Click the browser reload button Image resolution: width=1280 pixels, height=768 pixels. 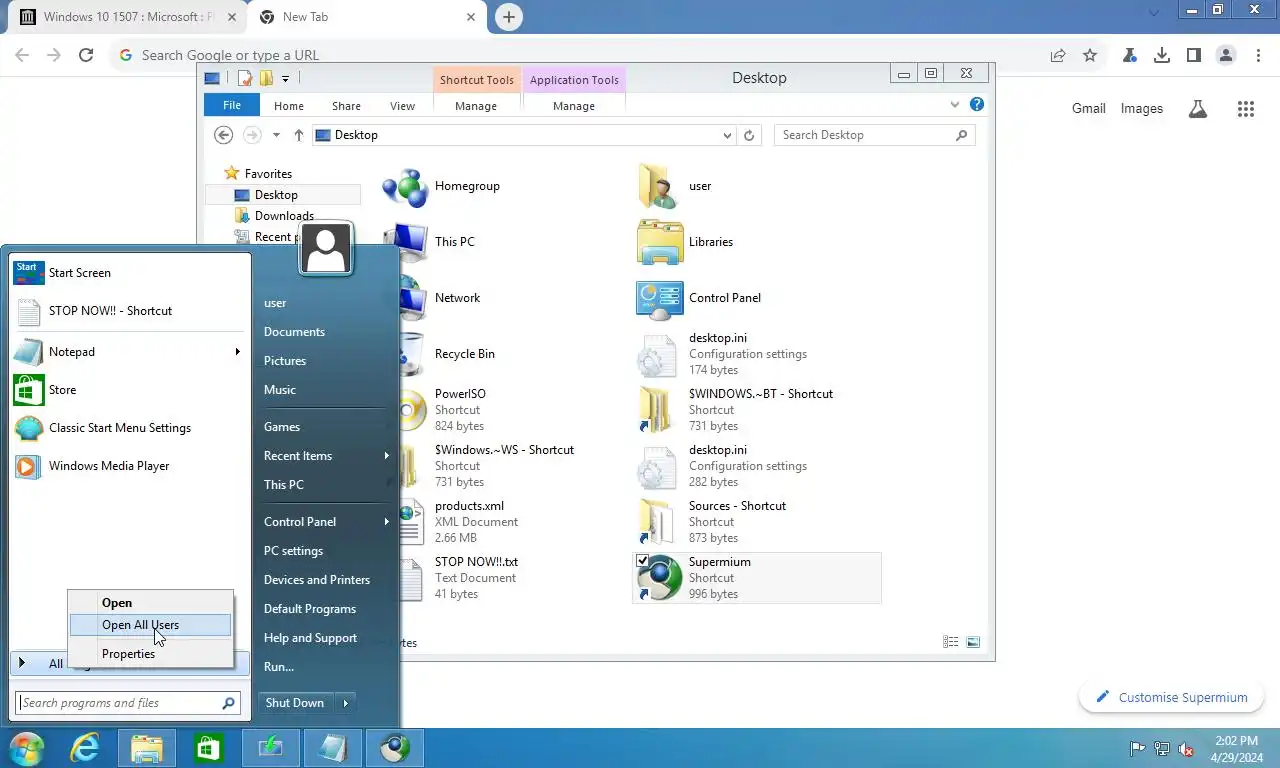(x=86, y=56)
